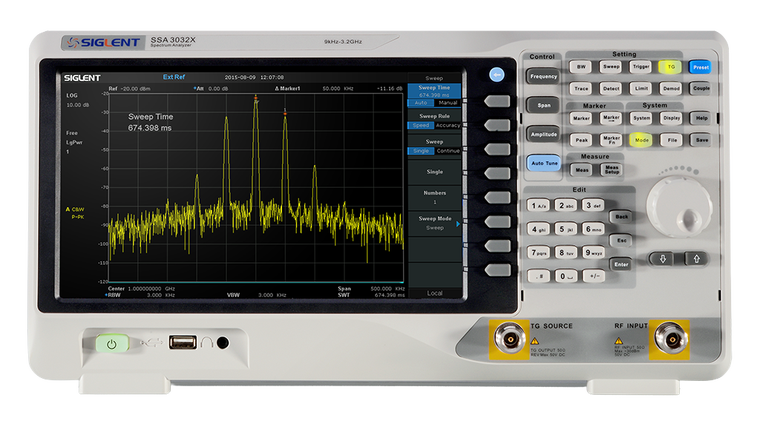
Task: Click the Siglent logo on the bezel
Action: [104, 43]
